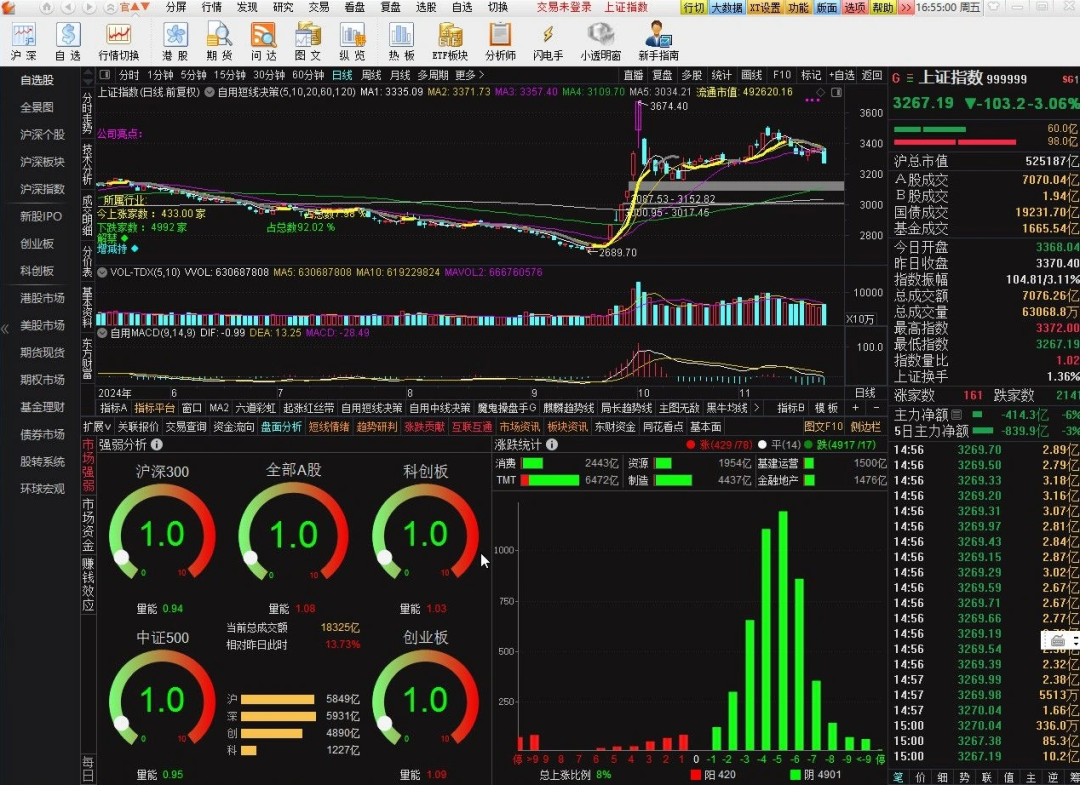Toggle the 侧边栏 sidebar display
The height and width of the screenshot is (785, 1080).
864,427
